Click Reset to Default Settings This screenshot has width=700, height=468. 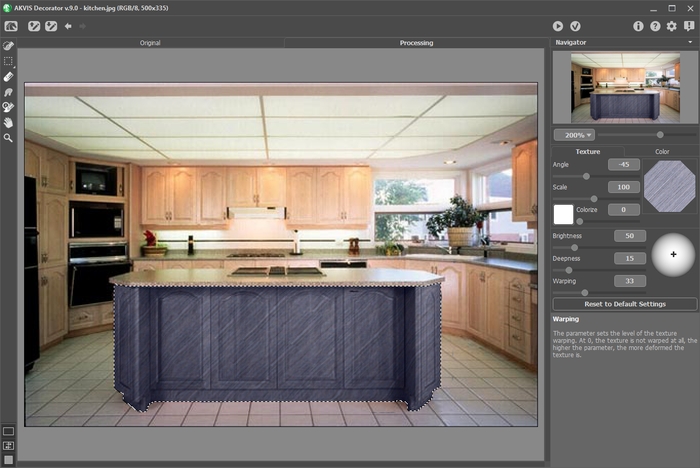pyautogui.click(x=625, y=304)
